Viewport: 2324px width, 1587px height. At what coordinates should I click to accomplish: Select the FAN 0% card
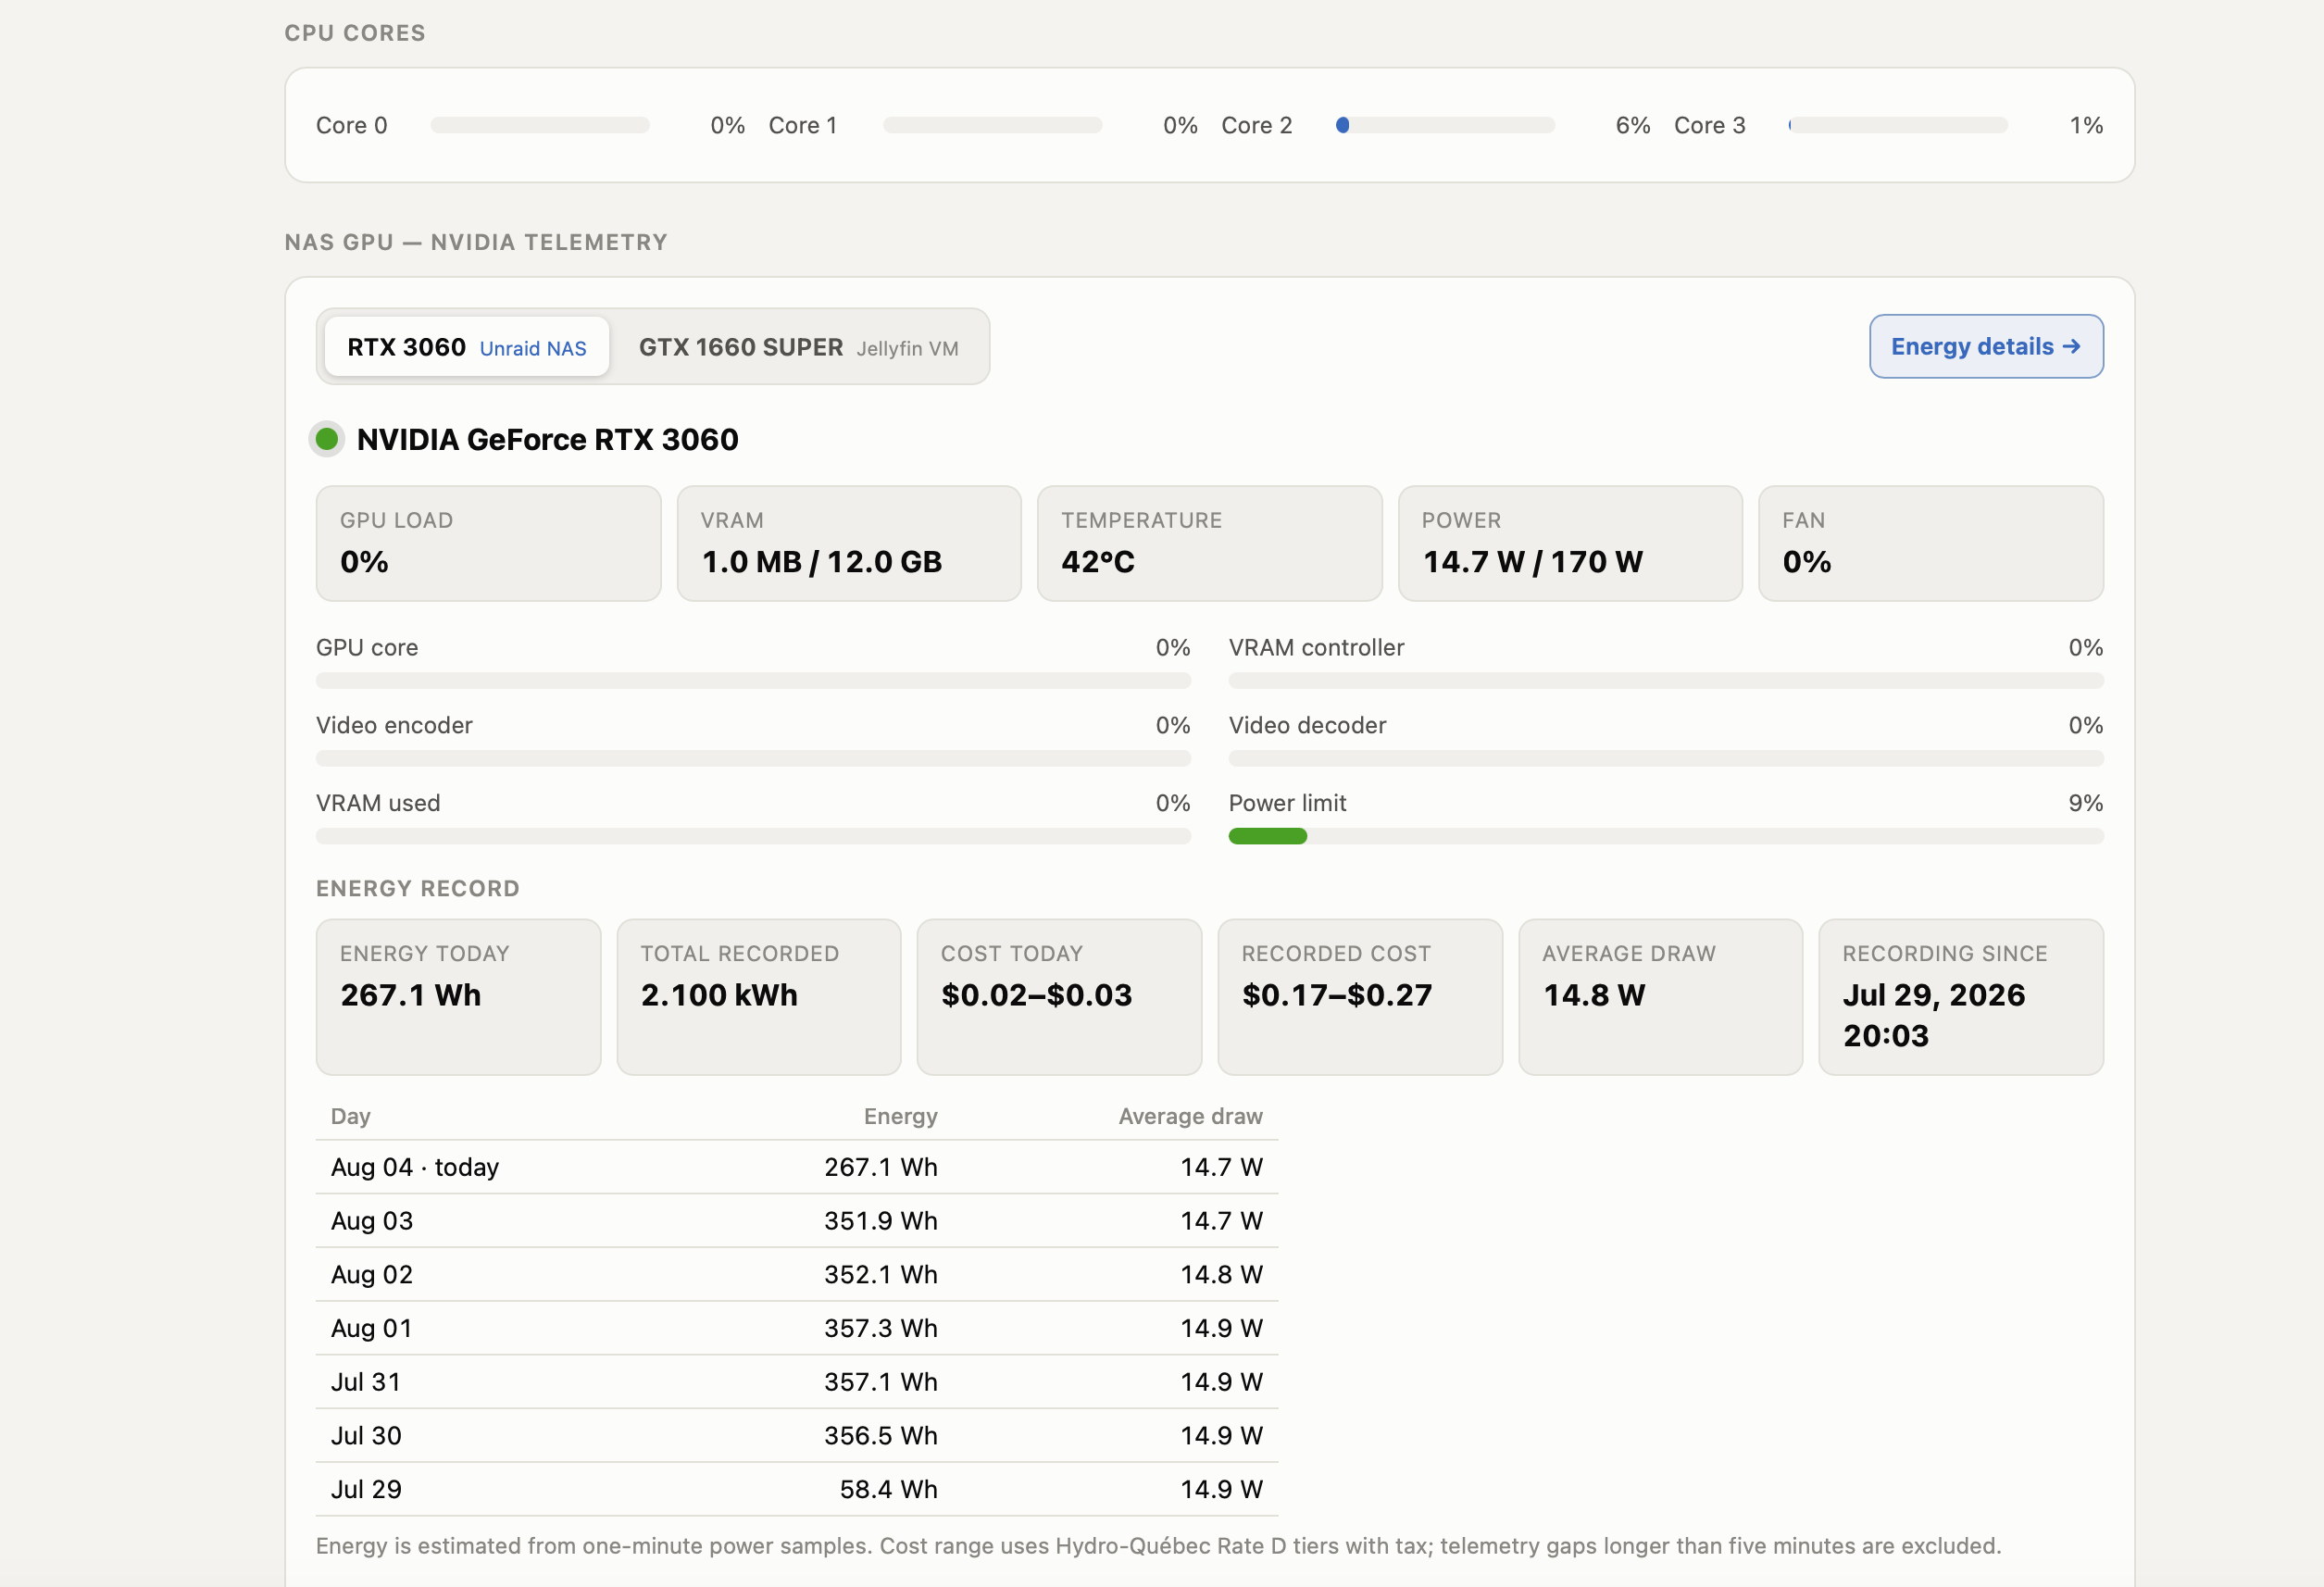tap(1930, 543)
